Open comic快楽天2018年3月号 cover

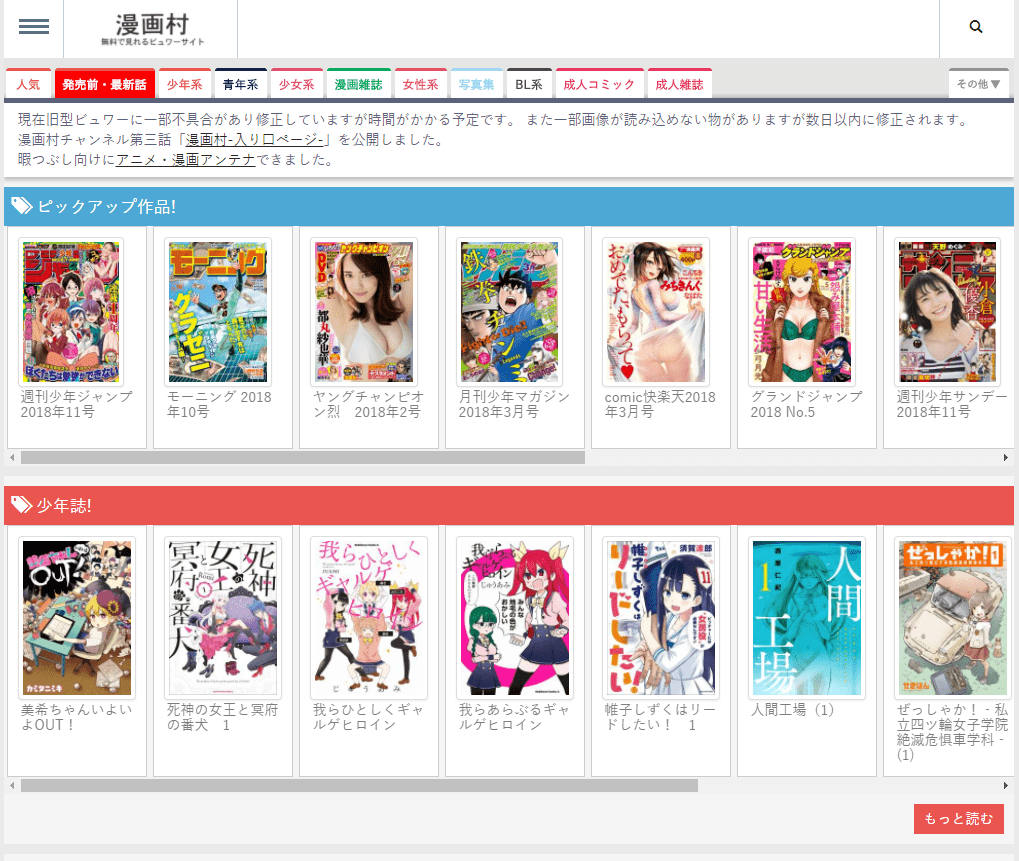click(656, 312)
